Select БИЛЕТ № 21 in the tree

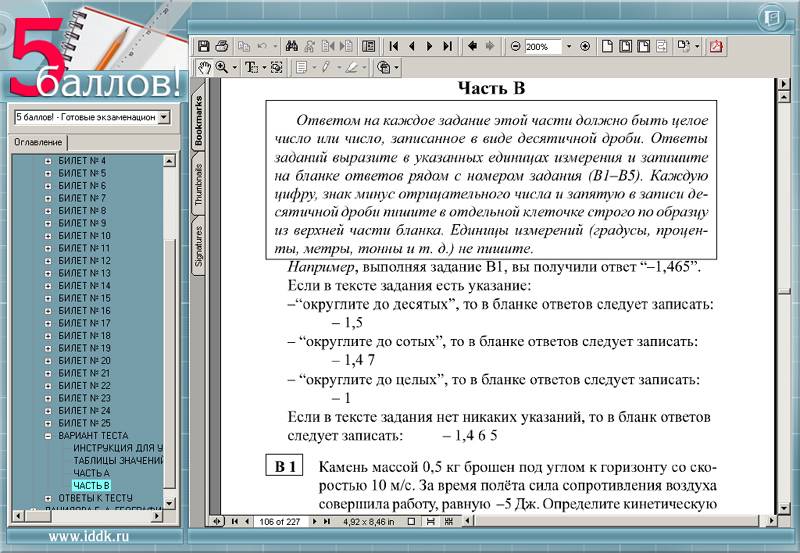(x=84, y=373)
